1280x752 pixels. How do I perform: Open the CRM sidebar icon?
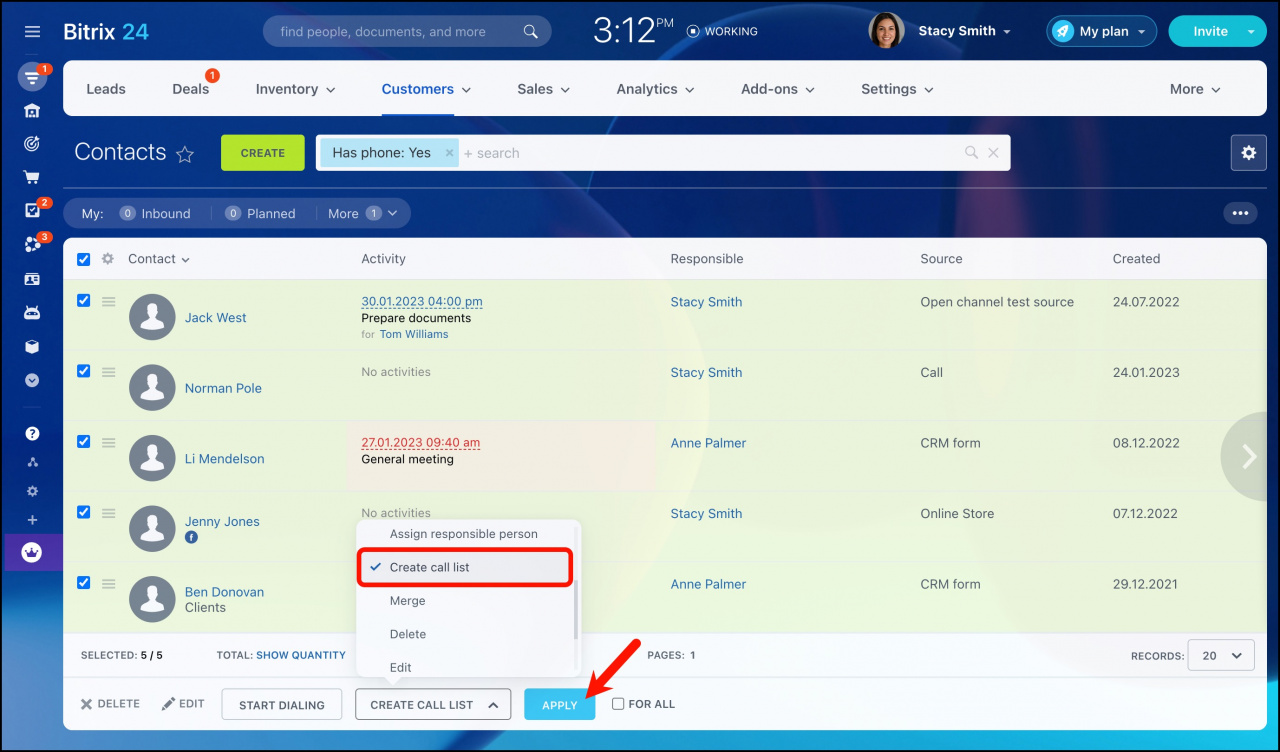32,77
